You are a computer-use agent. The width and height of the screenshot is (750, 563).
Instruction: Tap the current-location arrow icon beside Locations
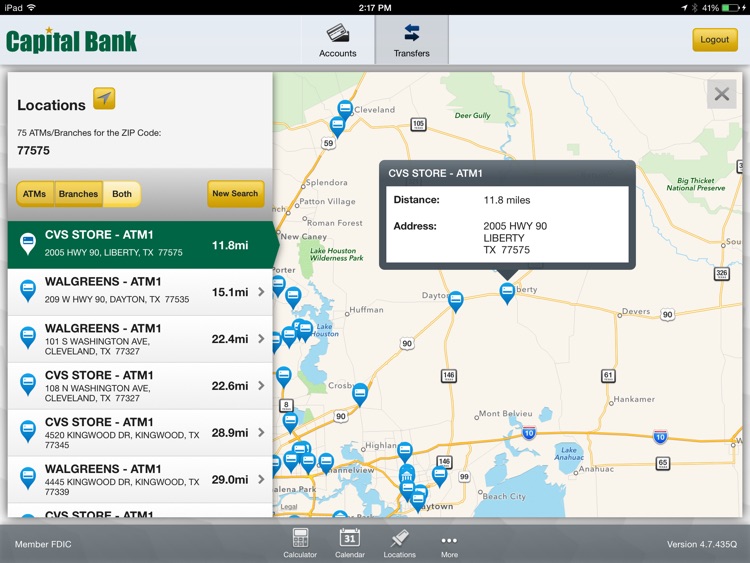coord(104,99)
